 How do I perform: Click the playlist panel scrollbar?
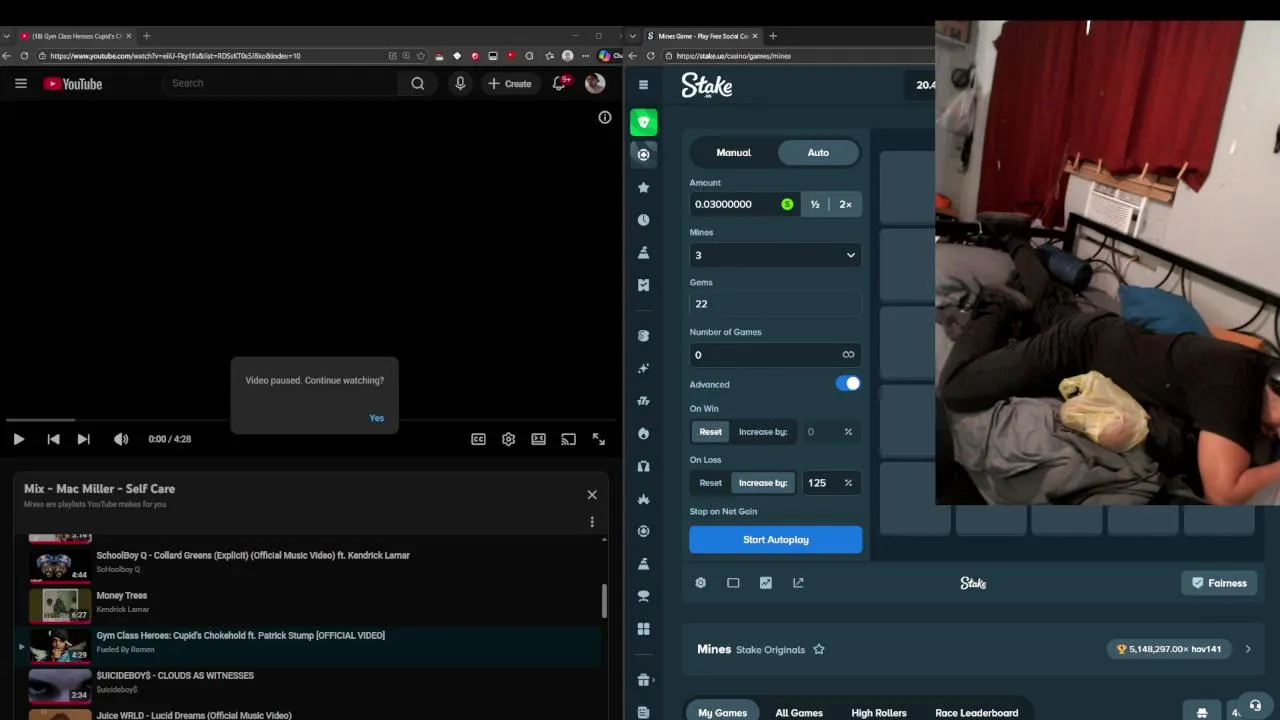click(x=604, y=600)
